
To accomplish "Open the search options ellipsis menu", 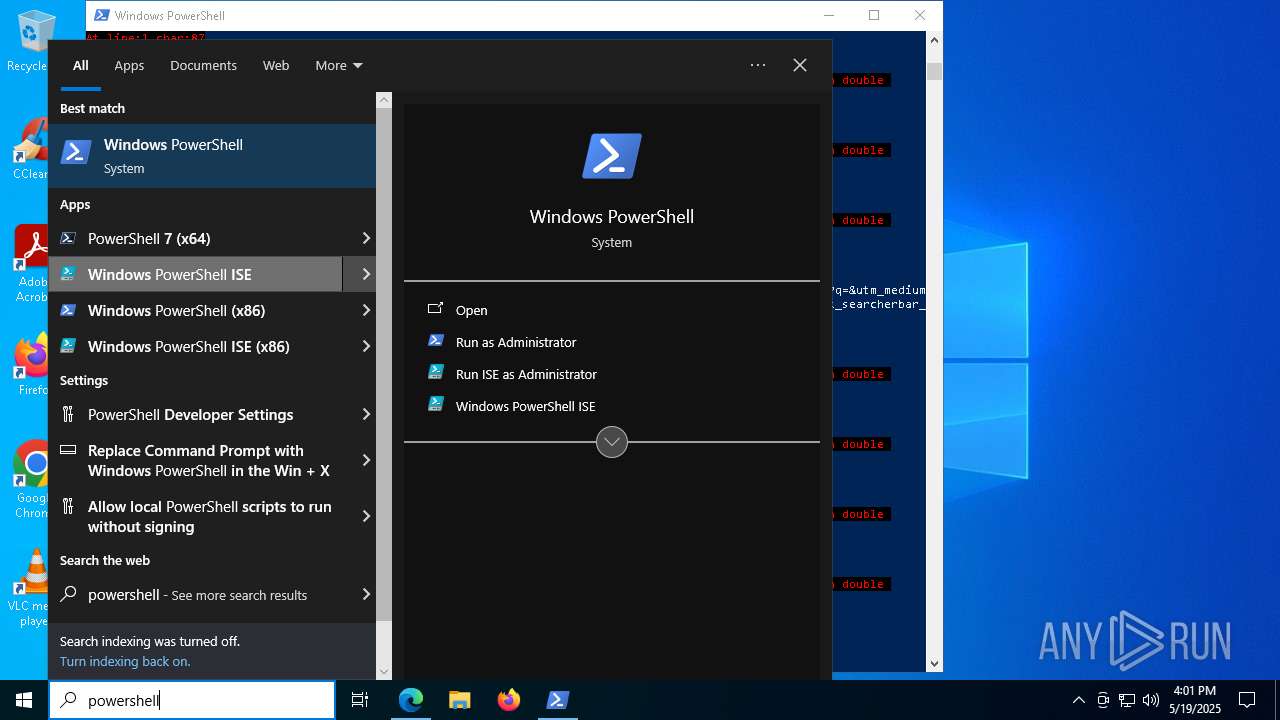I will click(x=758, y=65).
